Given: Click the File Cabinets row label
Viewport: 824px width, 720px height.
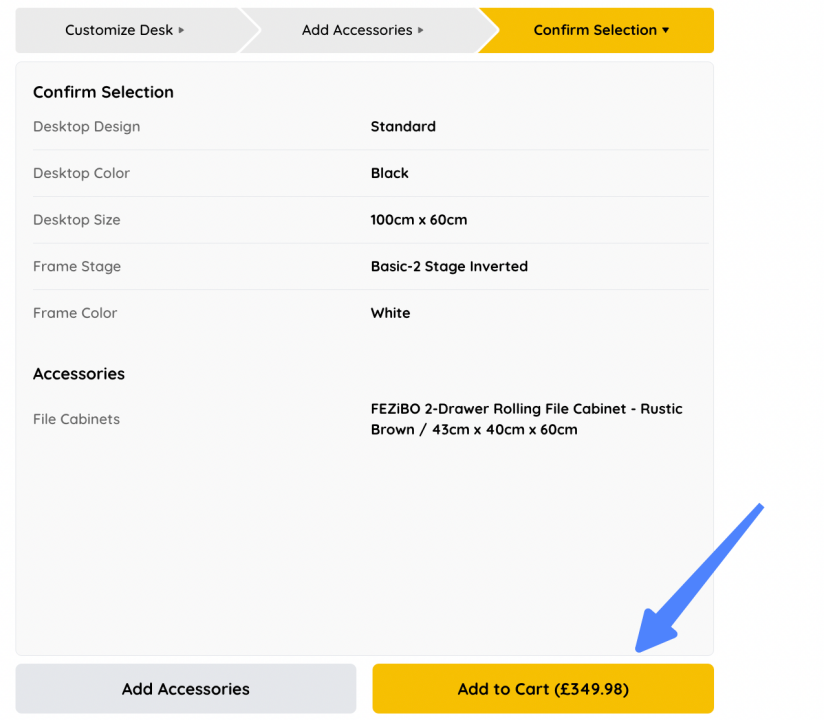Looking at the screenshot, I should (x=76, y=419).
